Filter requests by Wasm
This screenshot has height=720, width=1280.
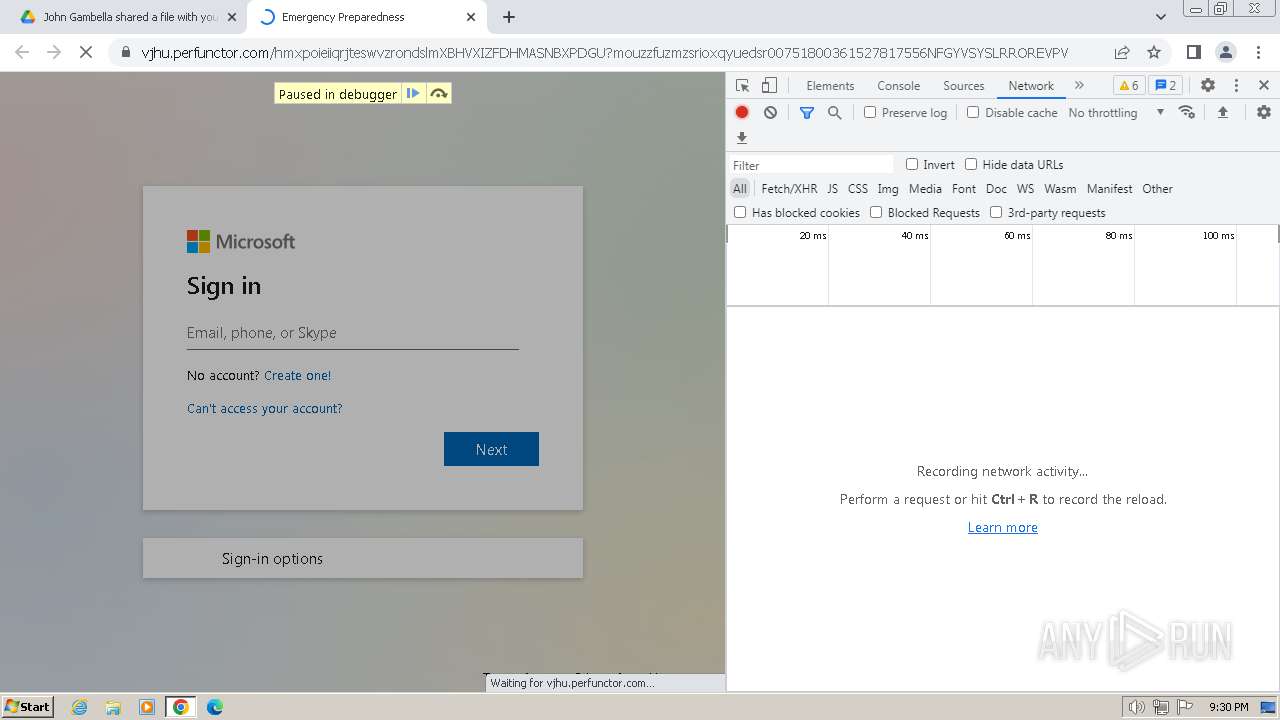pos(1060,189)
